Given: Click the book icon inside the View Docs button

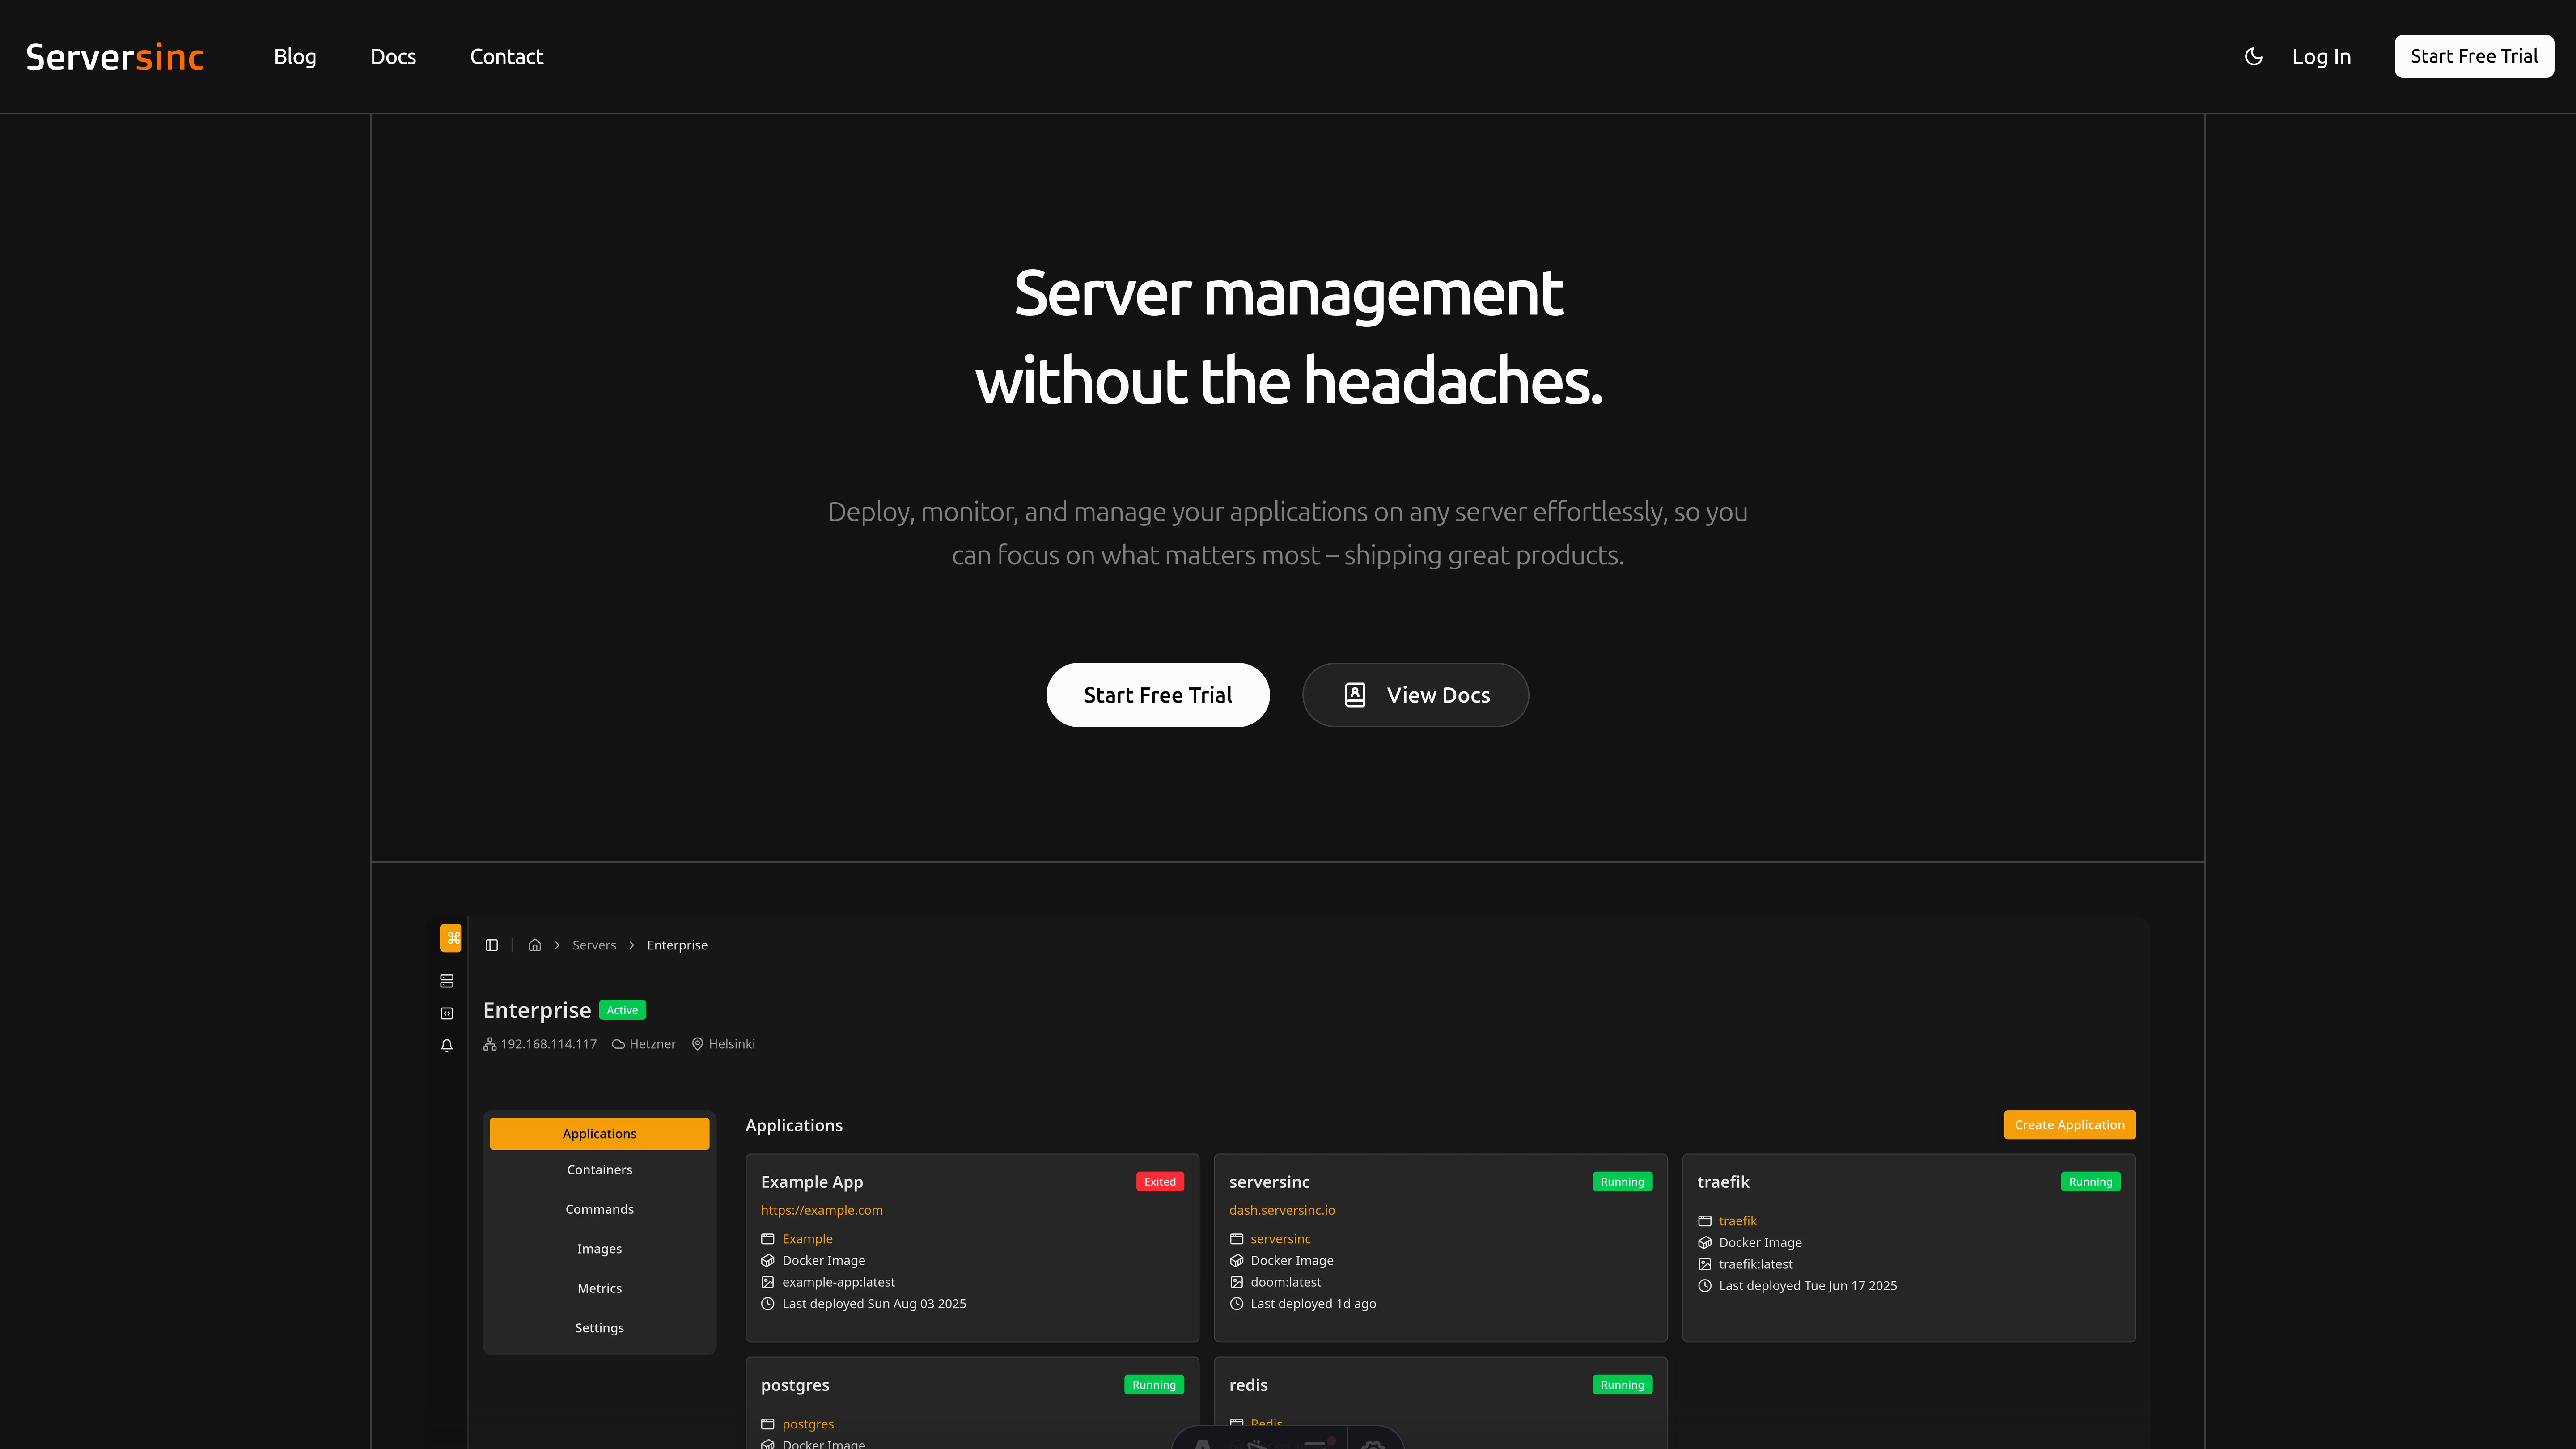Looking at the screenshot, I should [x=1355, y=694].
